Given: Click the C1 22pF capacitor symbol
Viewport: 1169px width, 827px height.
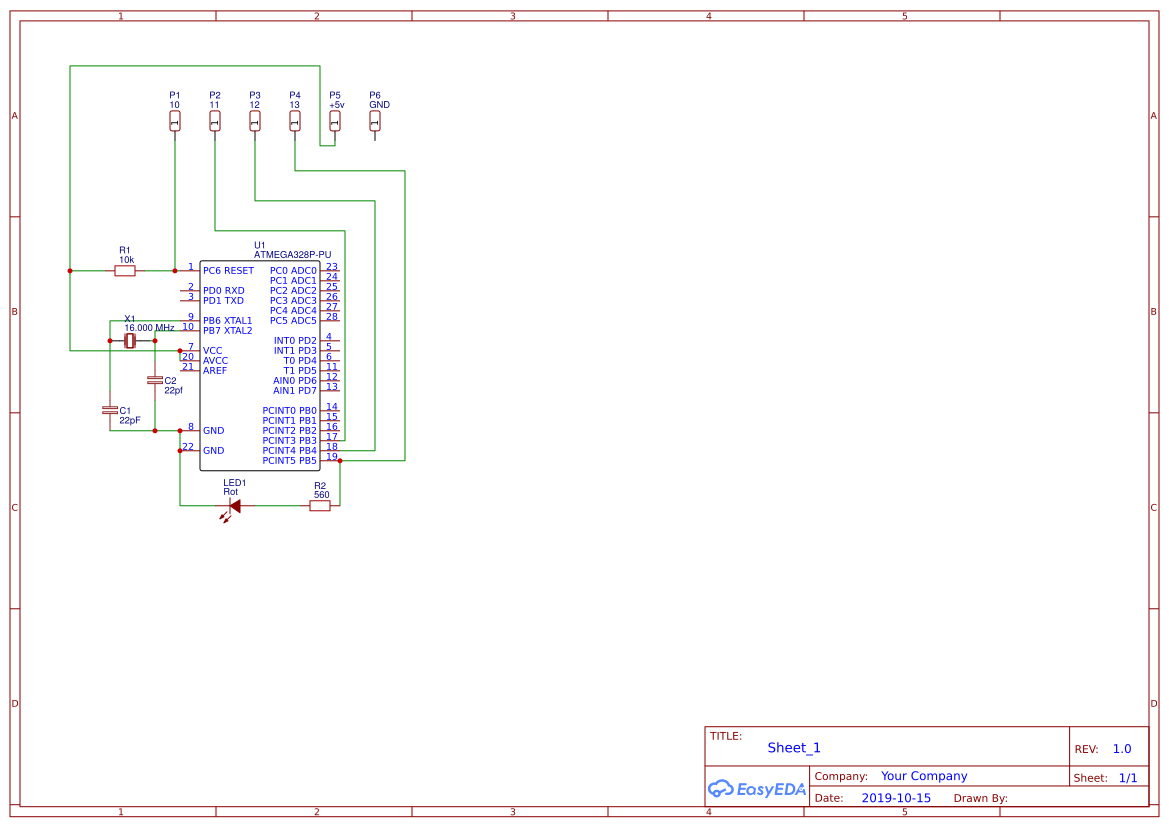Looking at the screenshot, I should (x=110, y=412).
